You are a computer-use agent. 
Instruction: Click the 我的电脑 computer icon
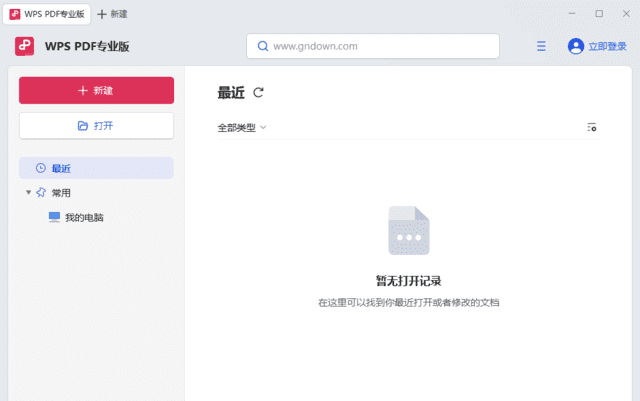54,217
